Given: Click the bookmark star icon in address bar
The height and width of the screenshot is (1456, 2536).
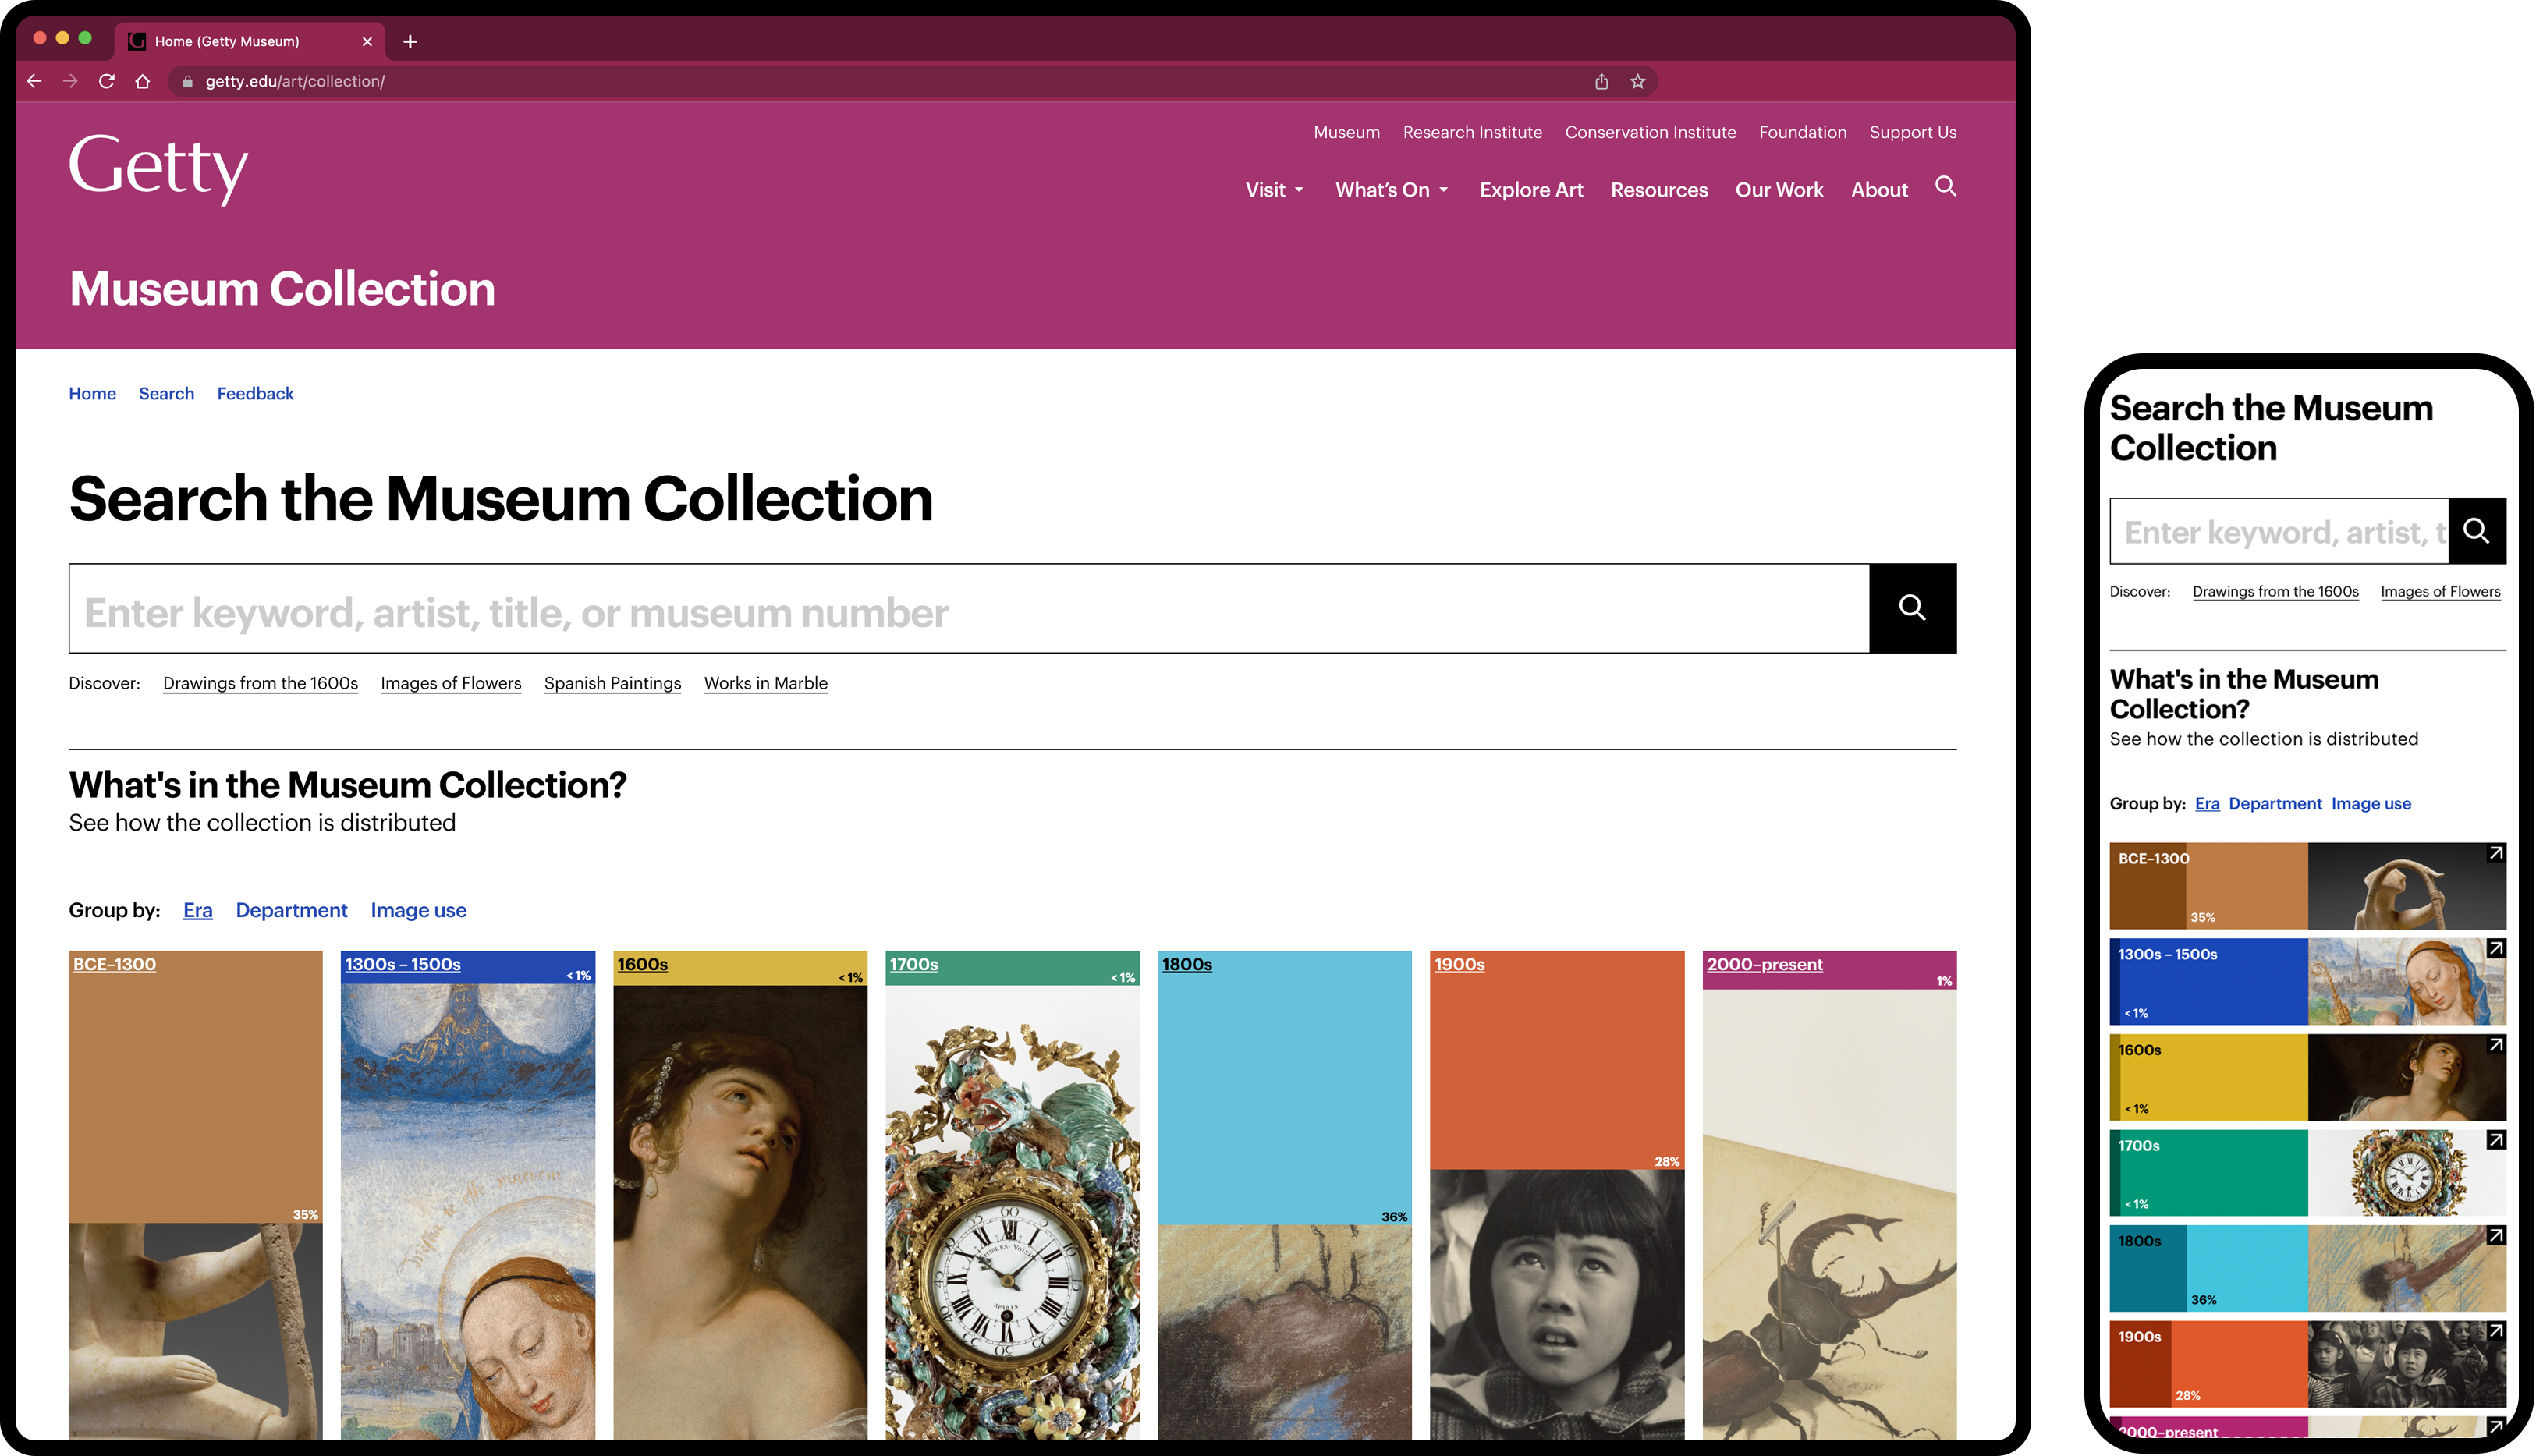Looking at the screenshot, I should (1639, 80).
